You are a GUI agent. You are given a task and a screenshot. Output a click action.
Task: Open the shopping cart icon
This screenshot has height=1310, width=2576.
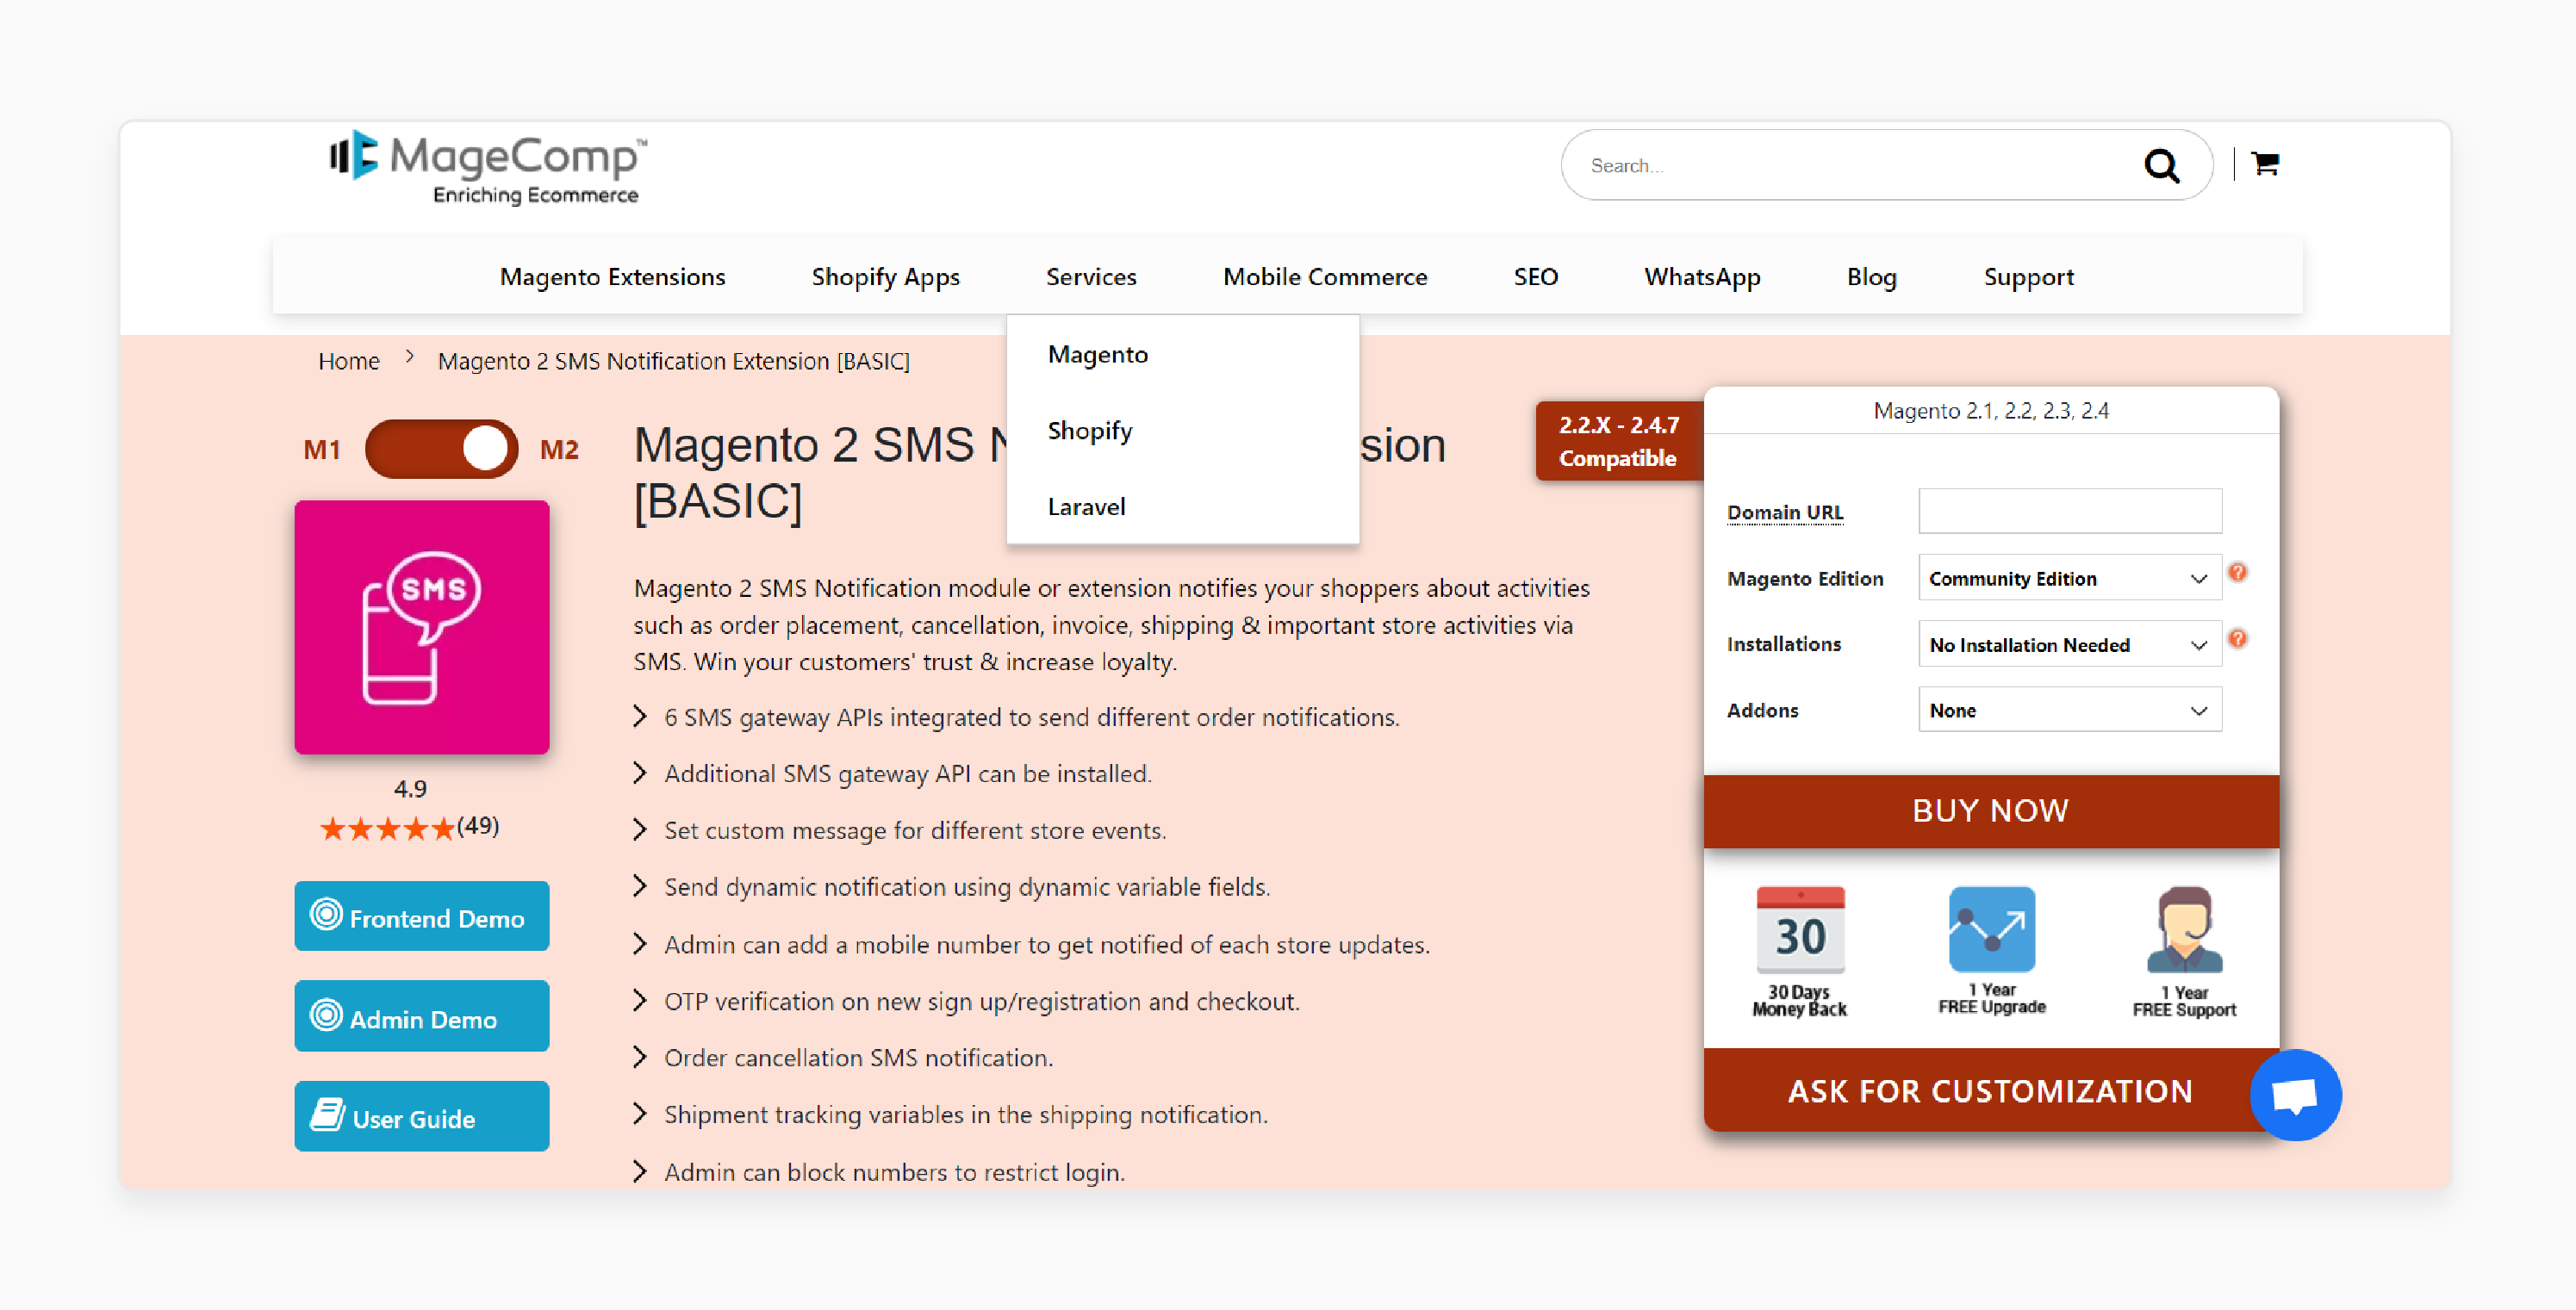click(2265, 163)
